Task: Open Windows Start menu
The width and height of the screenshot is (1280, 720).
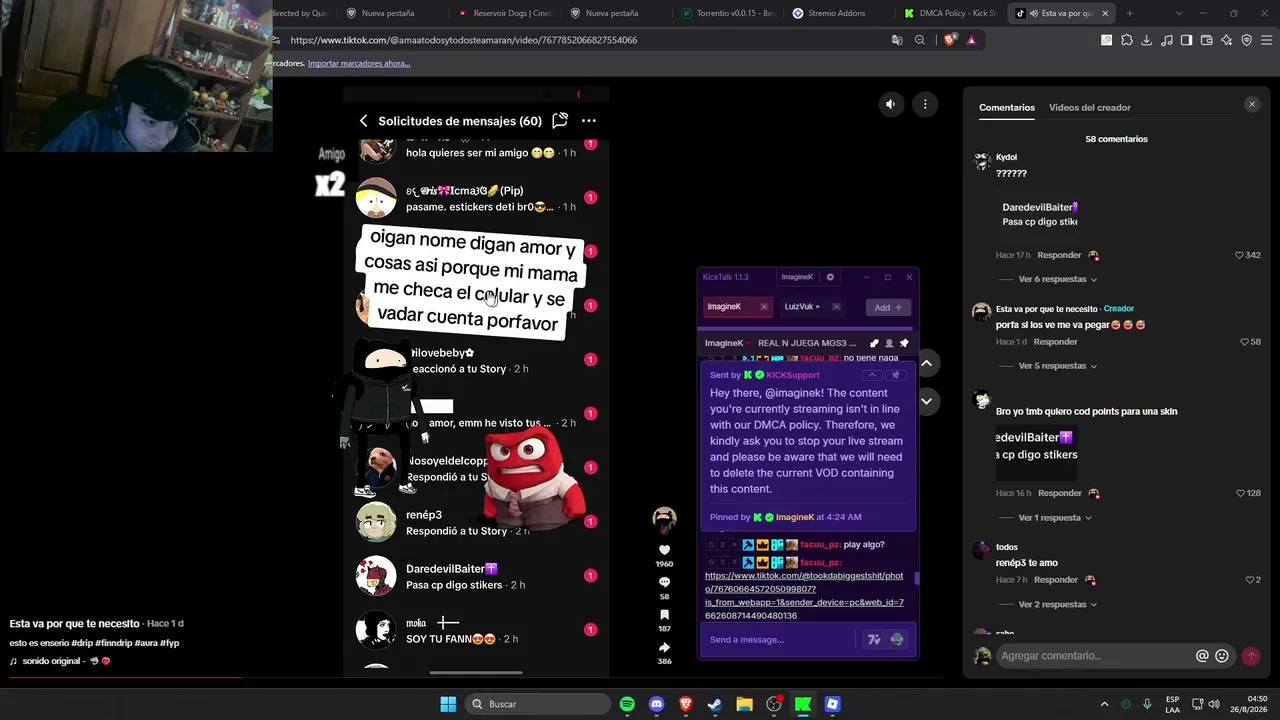Action: tap(448, 704)
